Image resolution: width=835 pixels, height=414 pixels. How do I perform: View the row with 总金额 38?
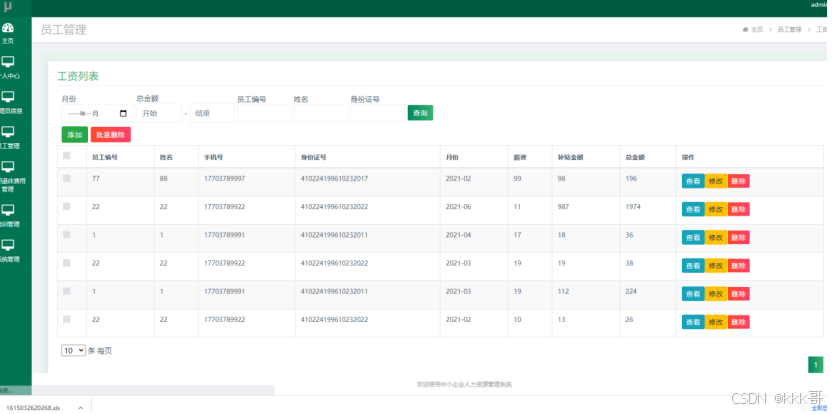(693, 266)
